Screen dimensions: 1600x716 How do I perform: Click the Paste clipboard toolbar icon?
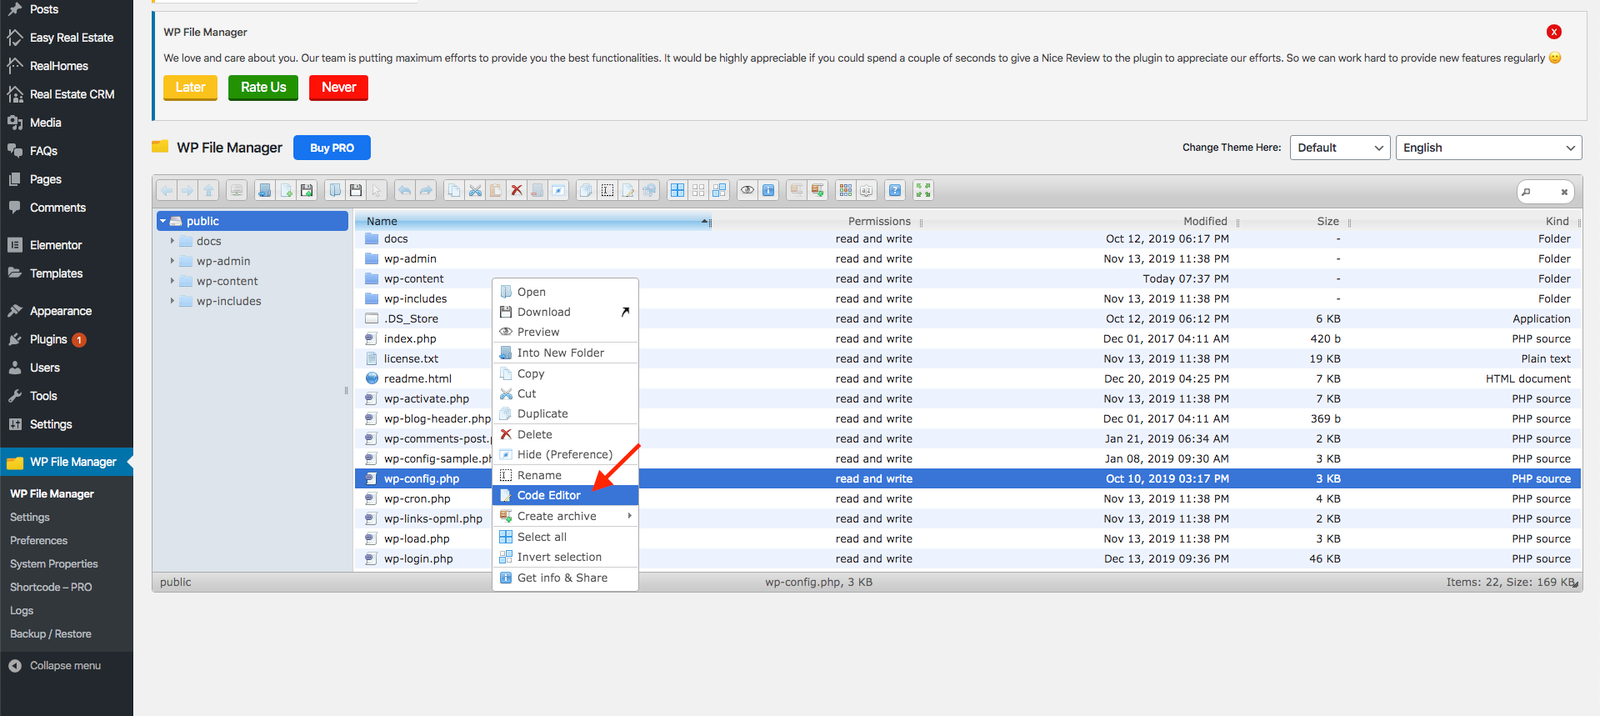tap(495, 190)
